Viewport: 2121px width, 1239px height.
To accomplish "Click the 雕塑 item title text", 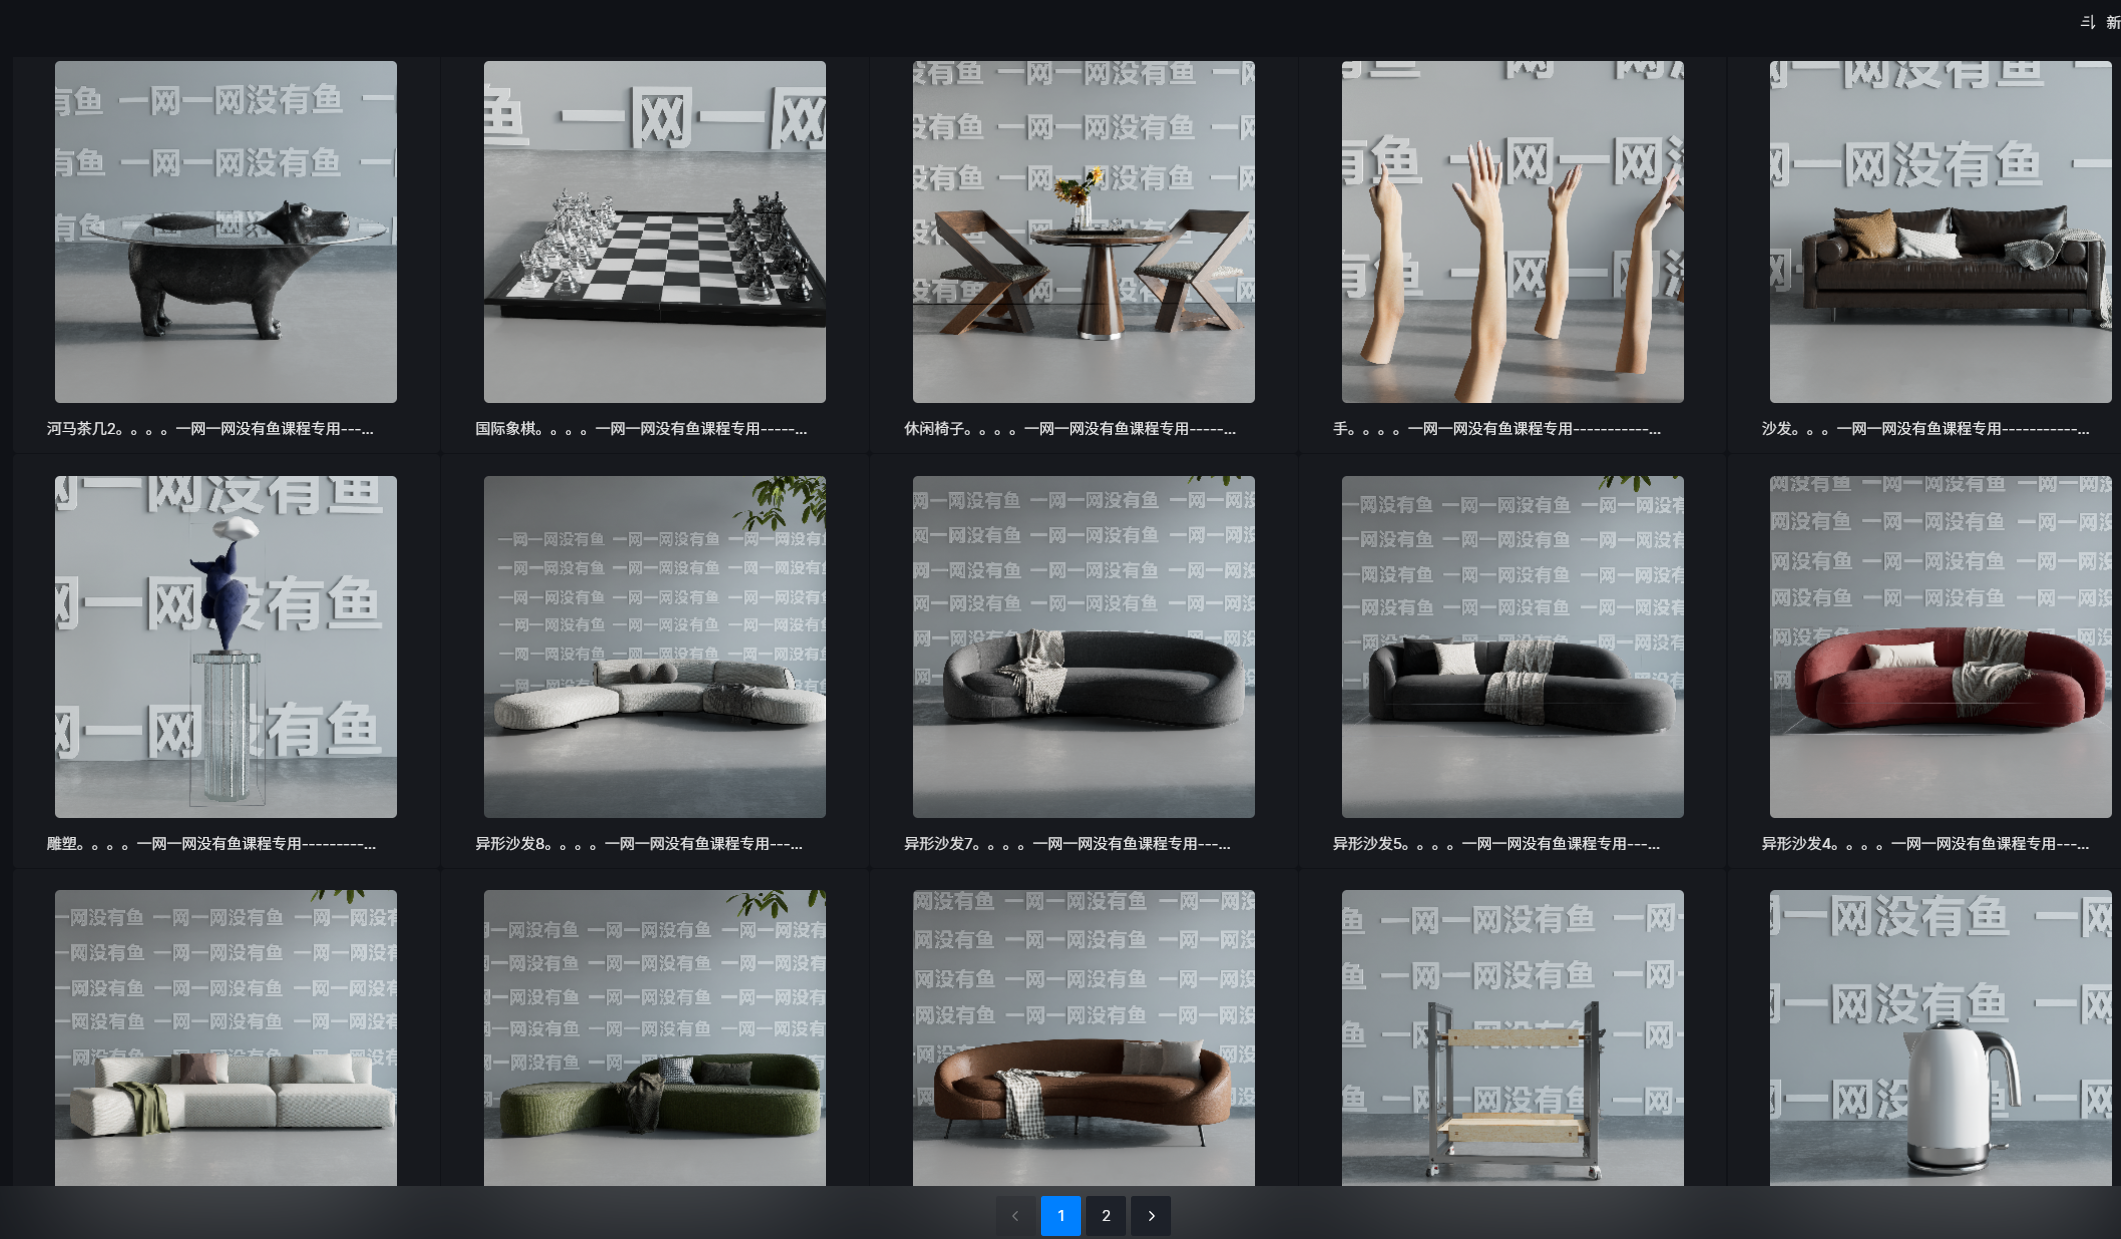I will 211,844.
